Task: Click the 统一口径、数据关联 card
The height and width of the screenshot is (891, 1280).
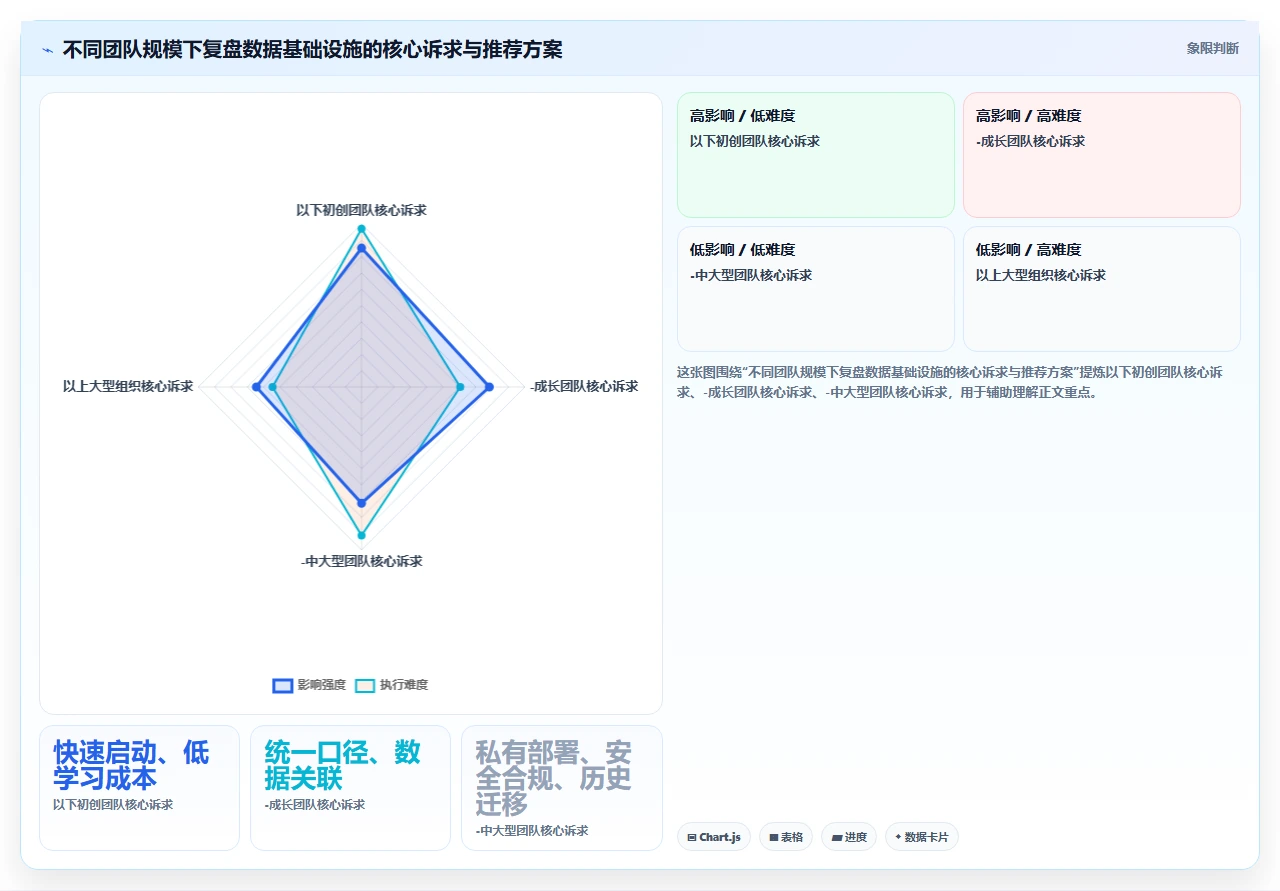Action: [350, 788]
